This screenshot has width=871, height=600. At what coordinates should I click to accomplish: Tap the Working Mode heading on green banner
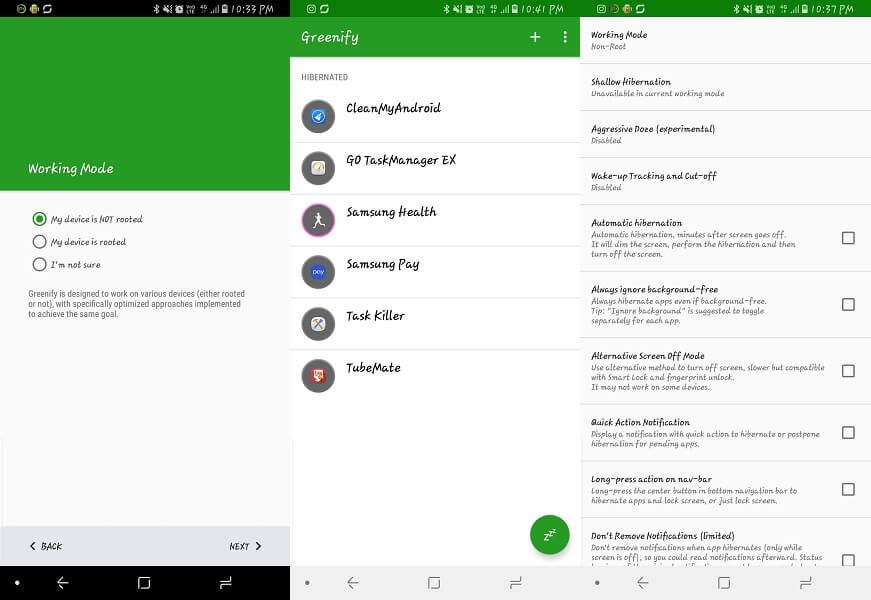pos(71,168)
